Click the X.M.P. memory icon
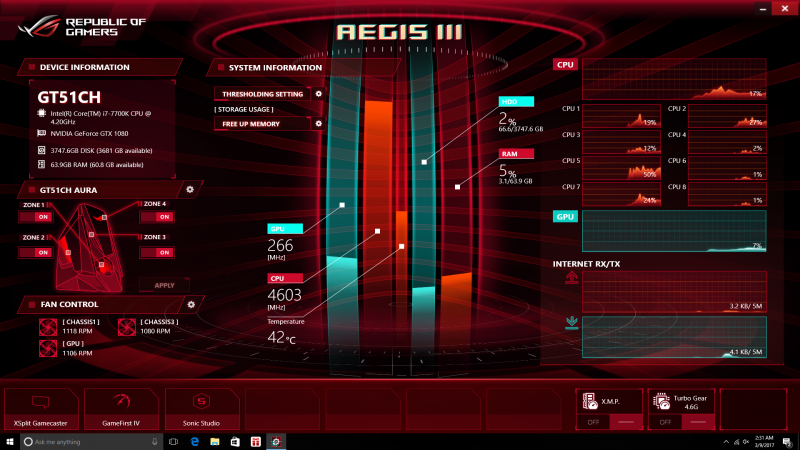Viewport: 800px width, 450px height. tap(590, 402)
